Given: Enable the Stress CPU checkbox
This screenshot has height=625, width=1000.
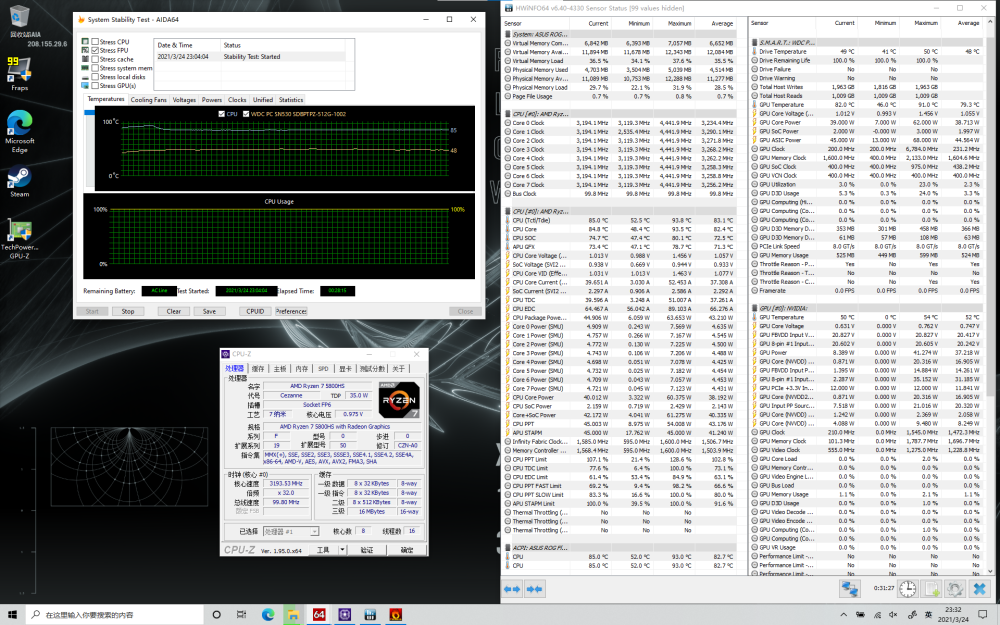Looking at the screenshot, I should [x=94, y=41].
